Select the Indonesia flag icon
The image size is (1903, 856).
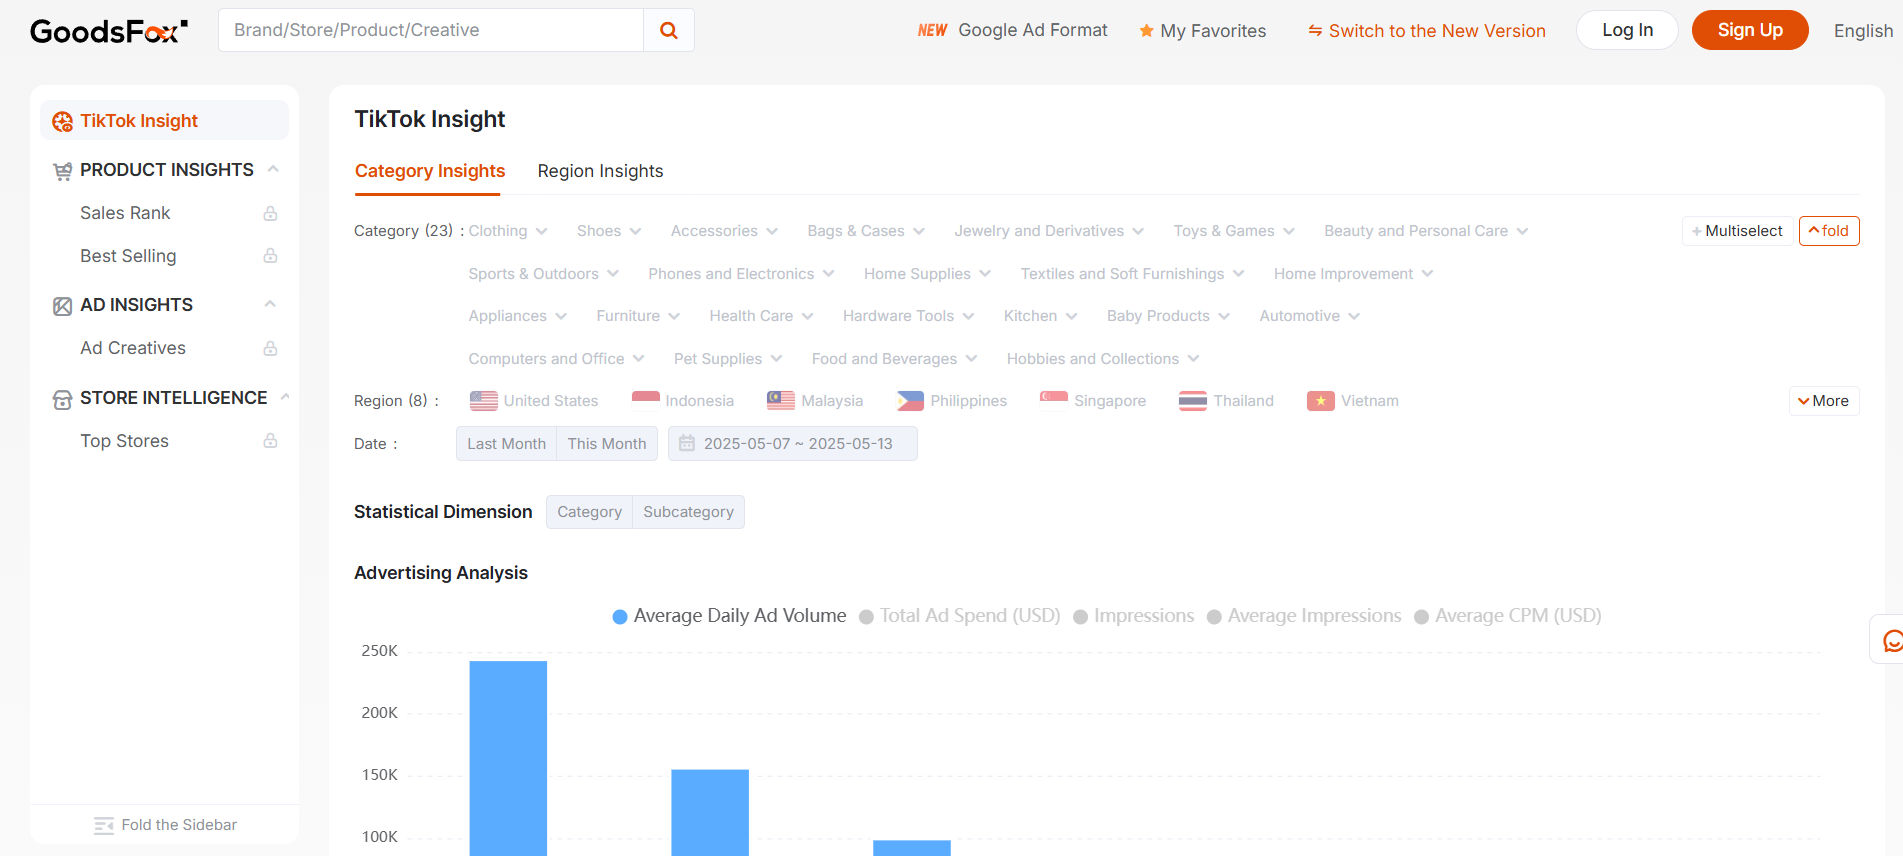646,400
